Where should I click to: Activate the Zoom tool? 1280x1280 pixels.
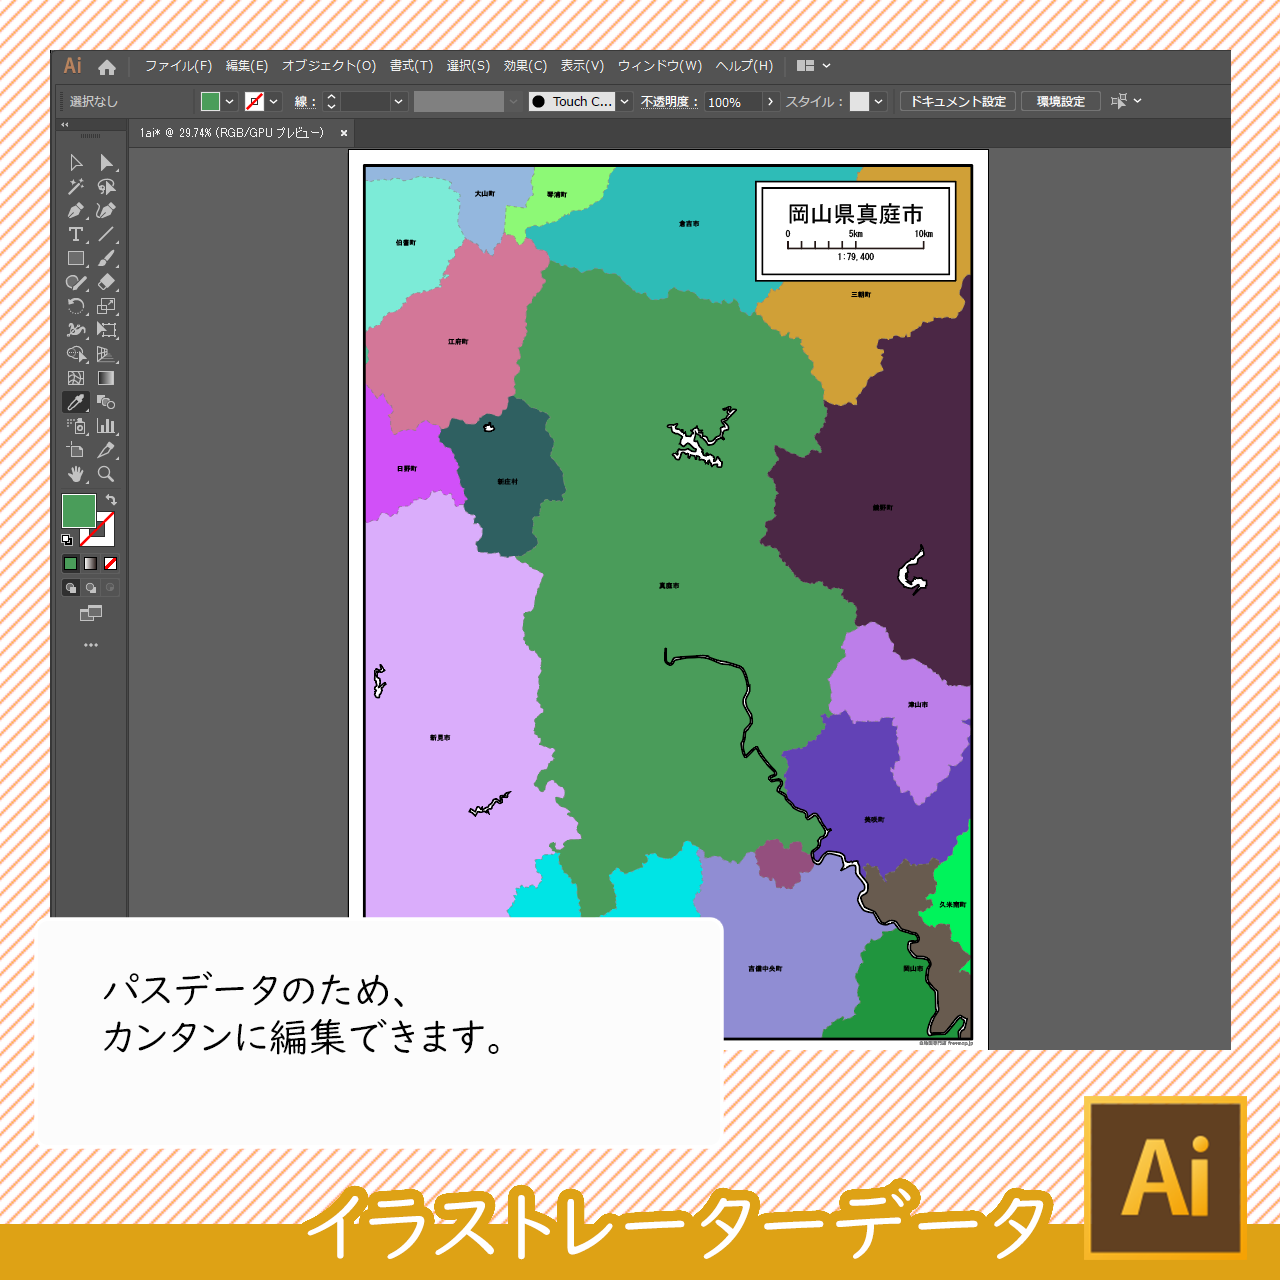tap(106, 474)
